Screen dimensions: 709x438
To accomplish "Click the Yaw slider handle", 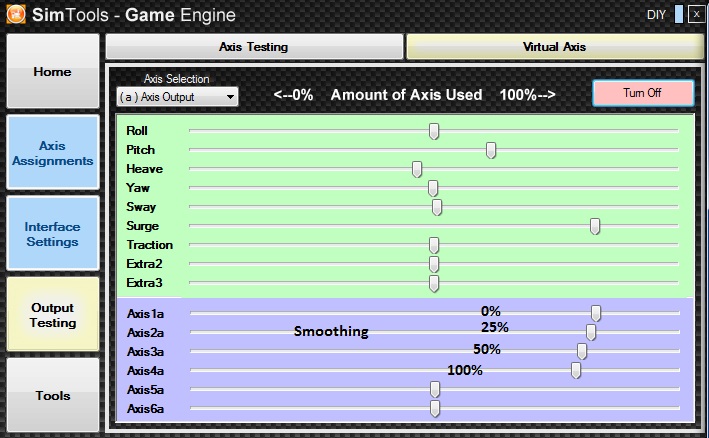I will tap(433, 188).
